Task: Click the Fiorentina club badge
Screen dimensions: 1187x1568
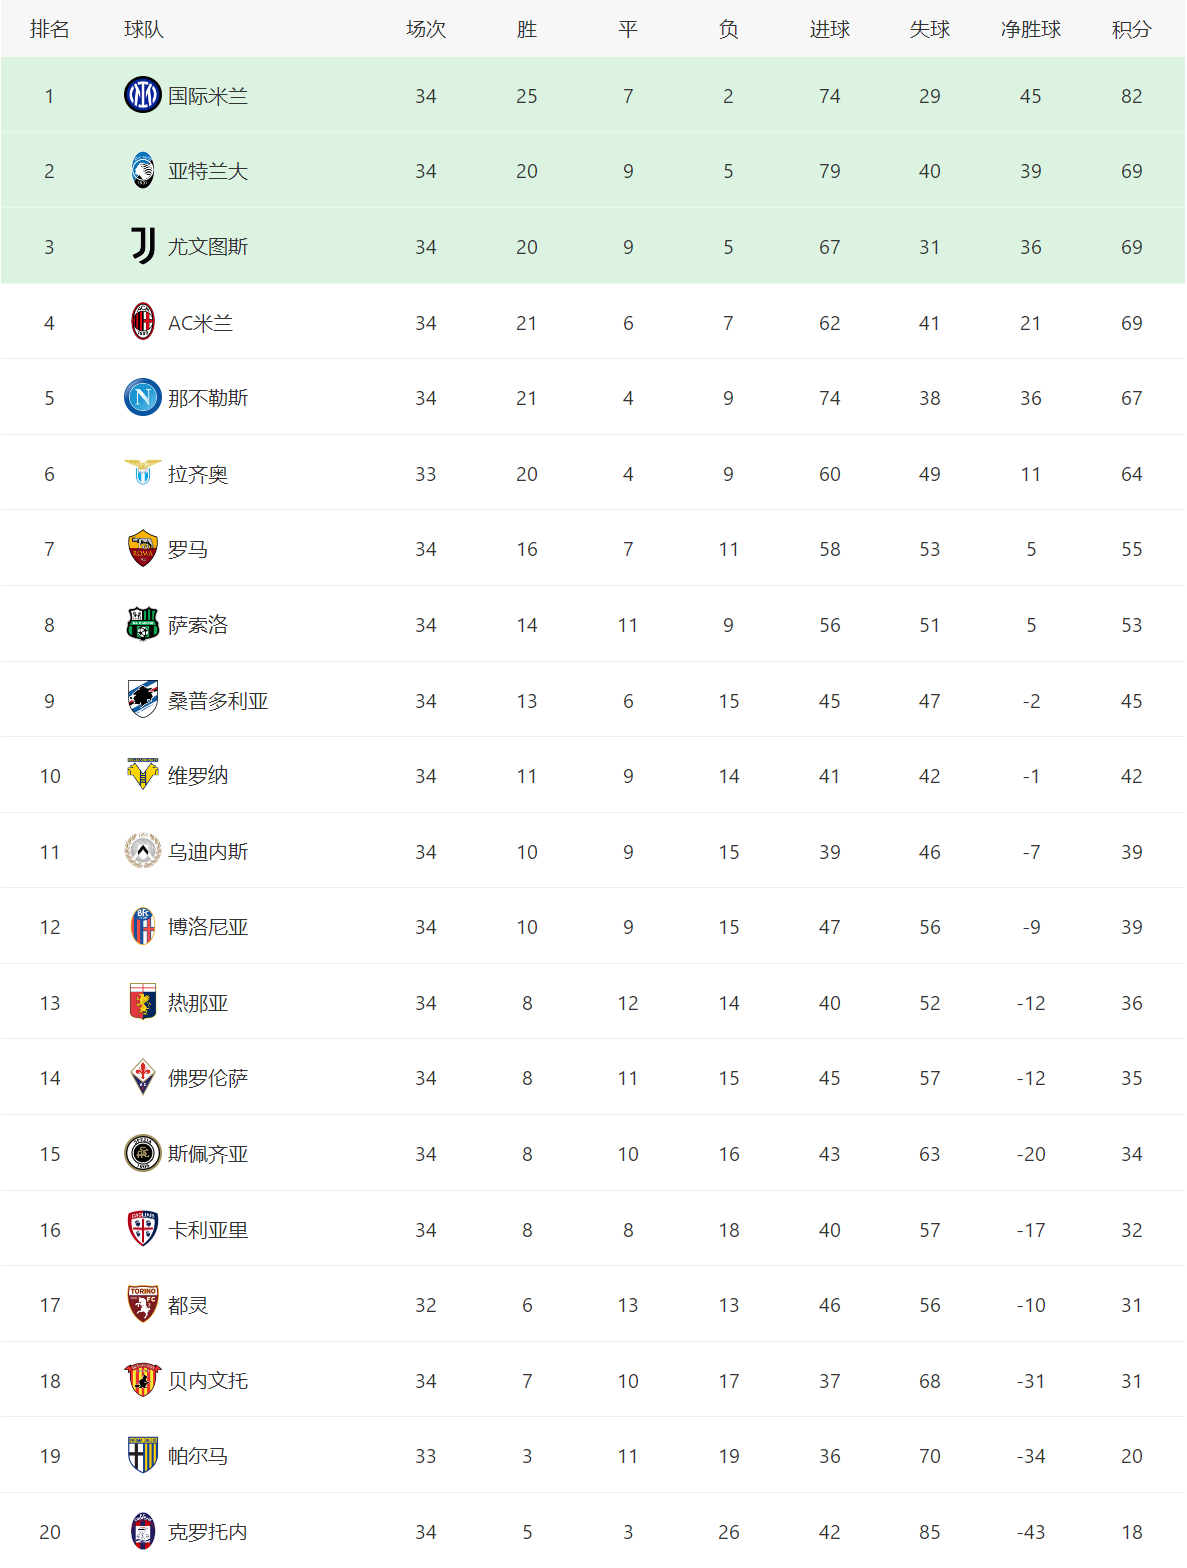Action: coord(143,1077)
